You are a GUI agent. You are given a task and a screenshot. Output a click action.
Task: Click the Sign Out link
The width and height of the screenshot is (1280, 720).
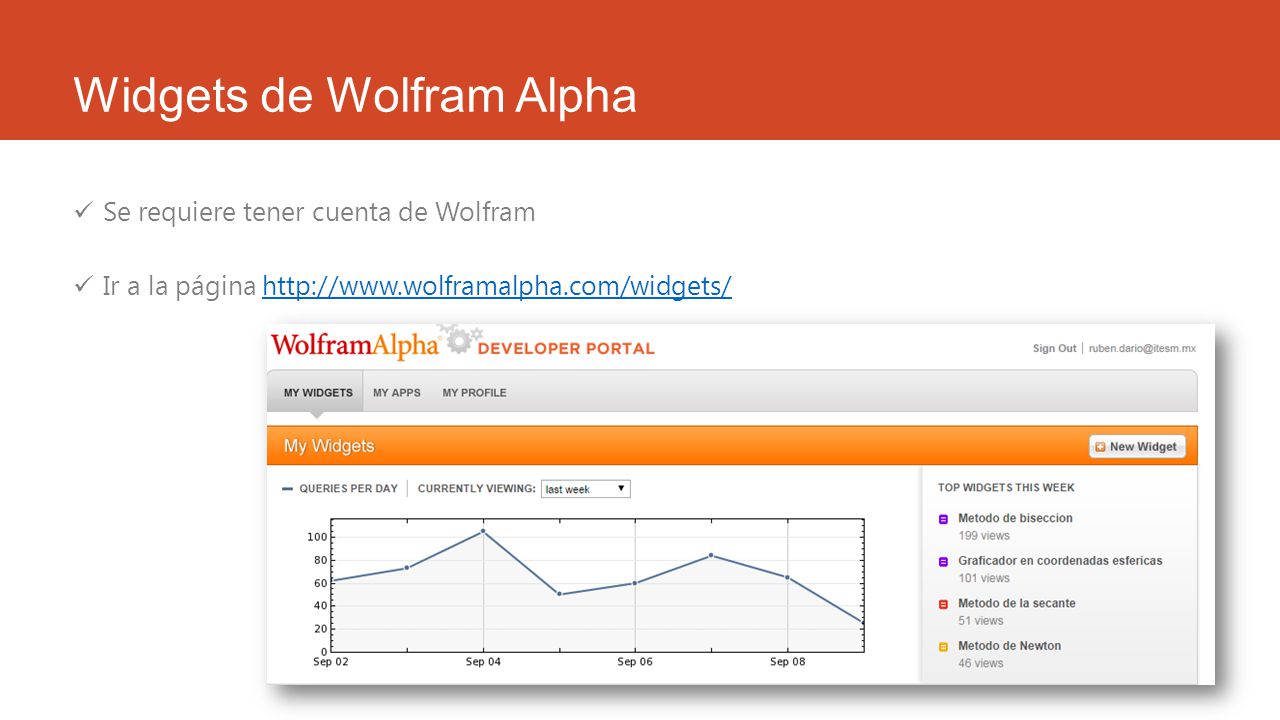click(x=1054, y=349)
